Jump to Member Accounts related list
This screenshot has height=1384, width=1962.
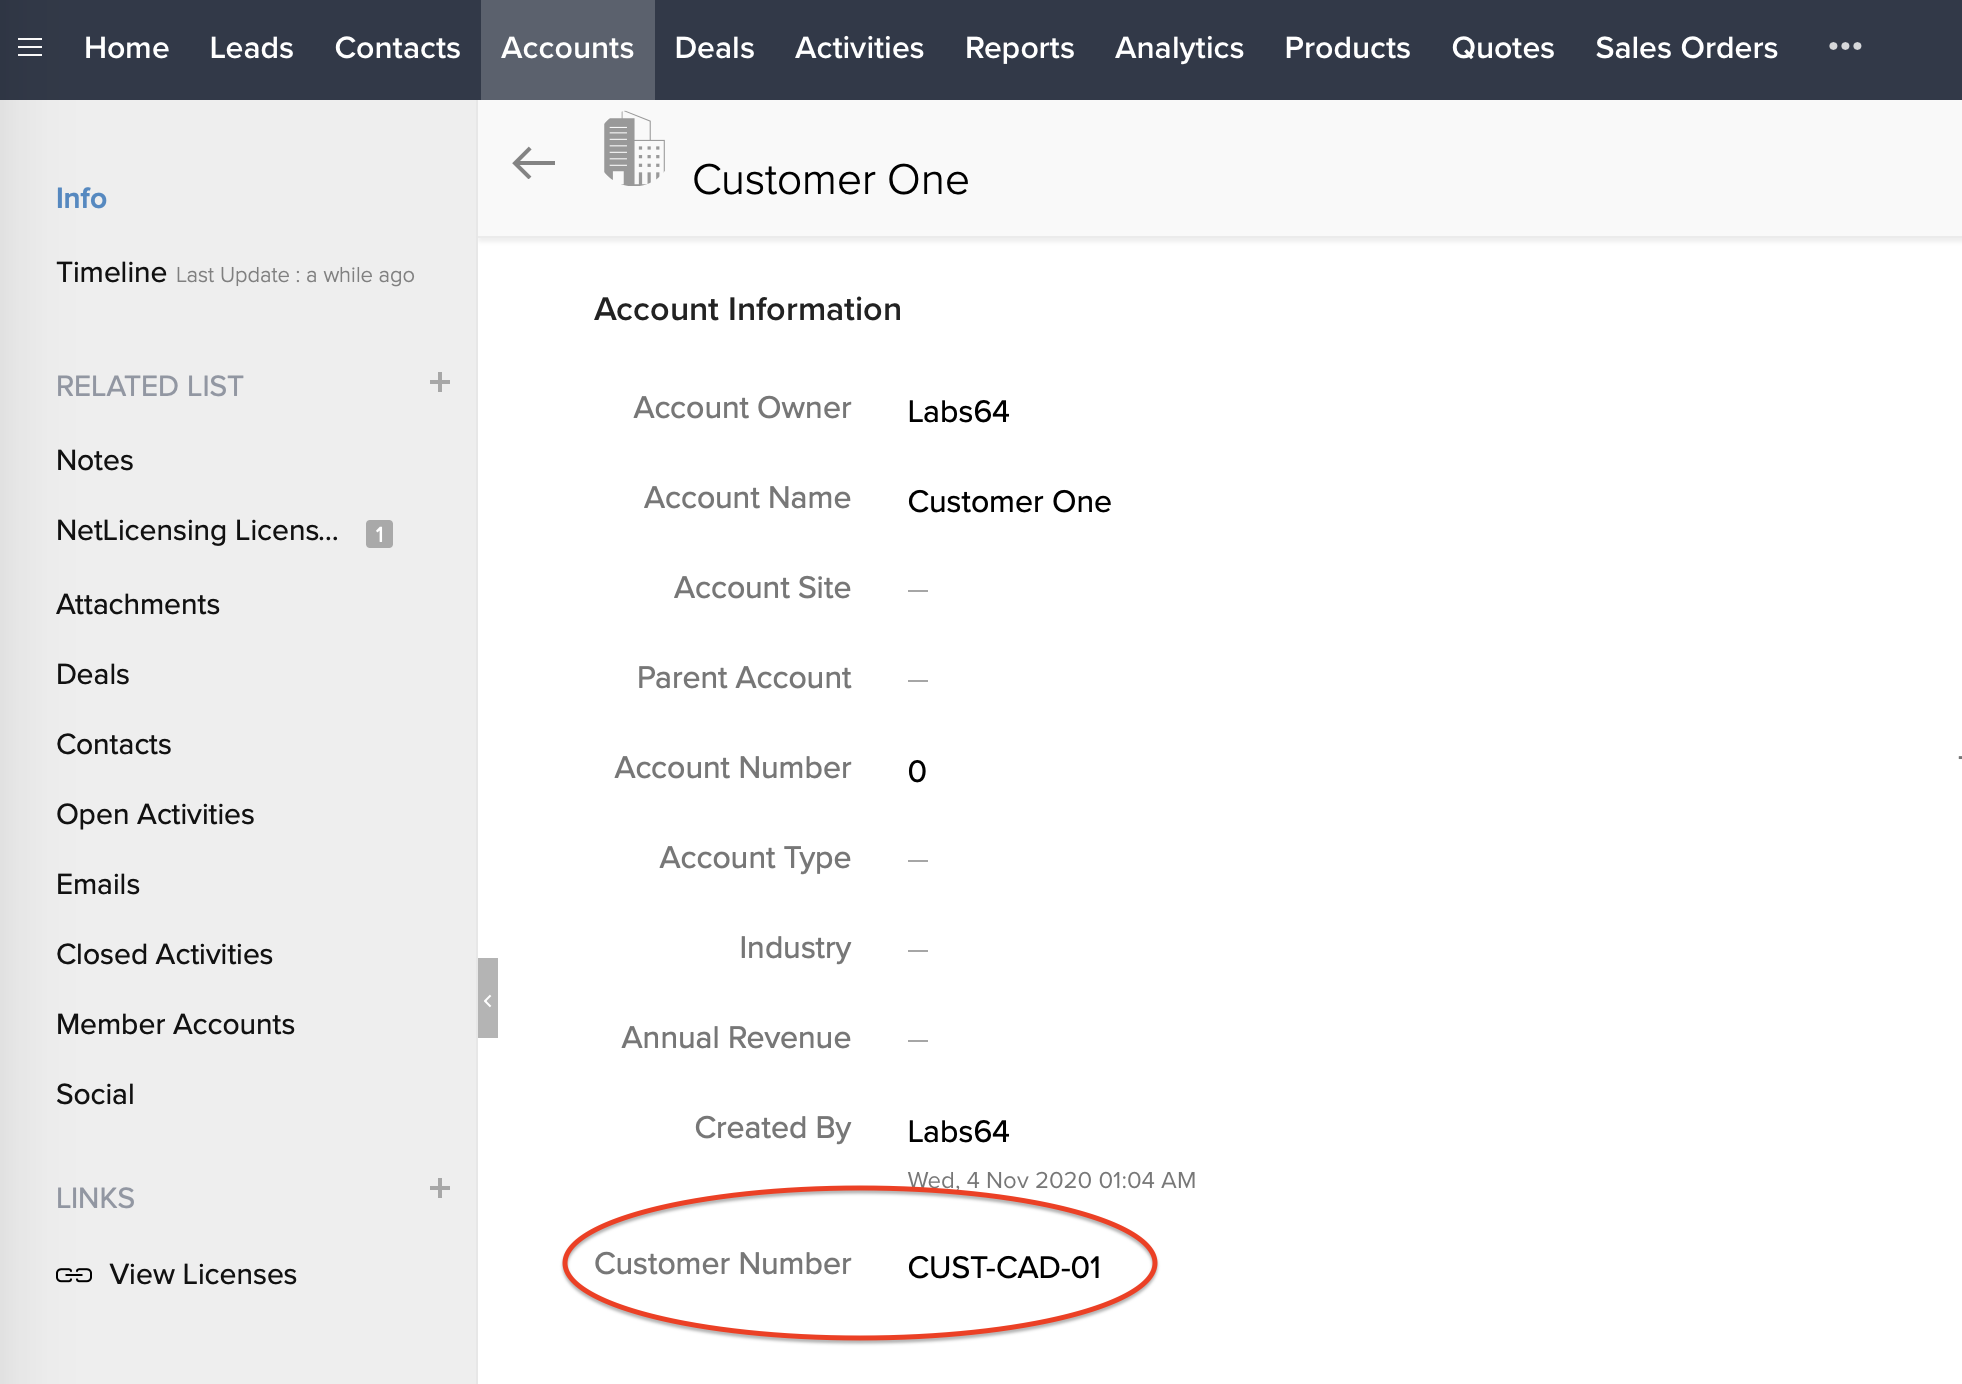pyautogui.click(x=175, y=1024)
